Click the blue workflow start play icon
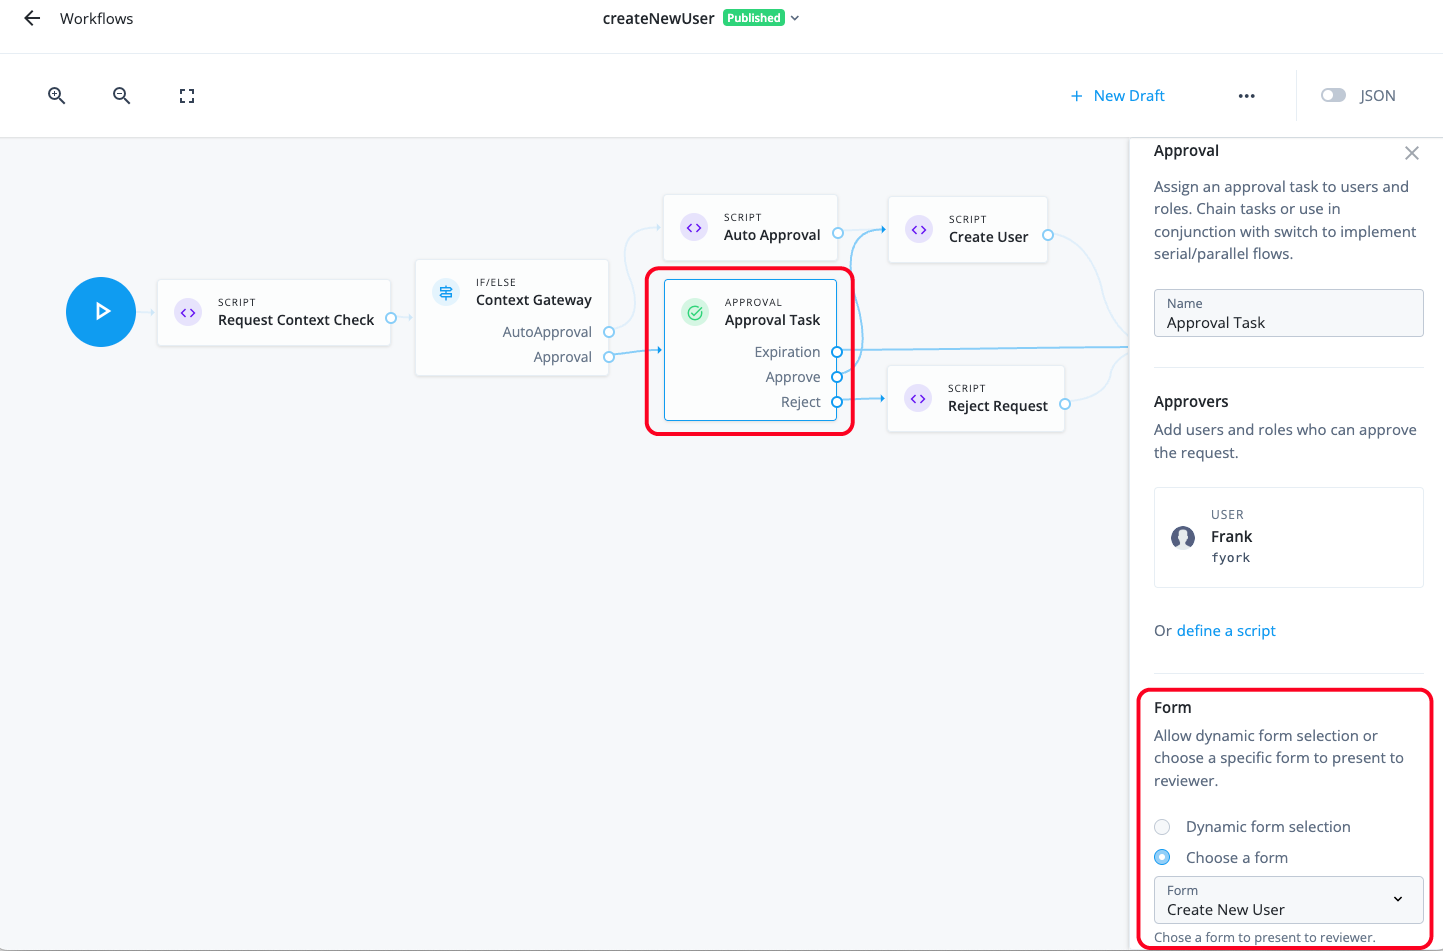The image size is (1443, 951). click(x=100, y=312)
